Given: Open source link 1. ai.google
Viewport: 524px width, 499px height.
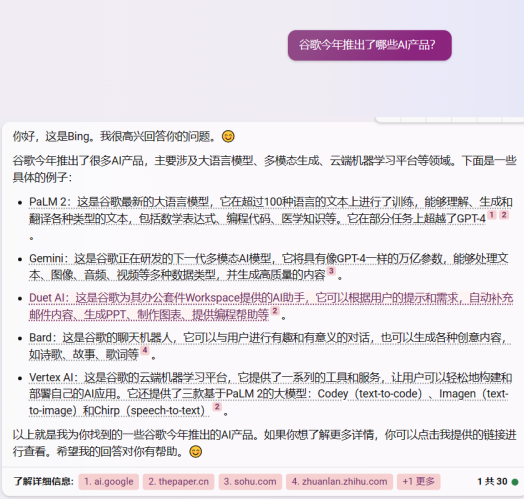Looking at the screenshot, I should tap(109, 482).
